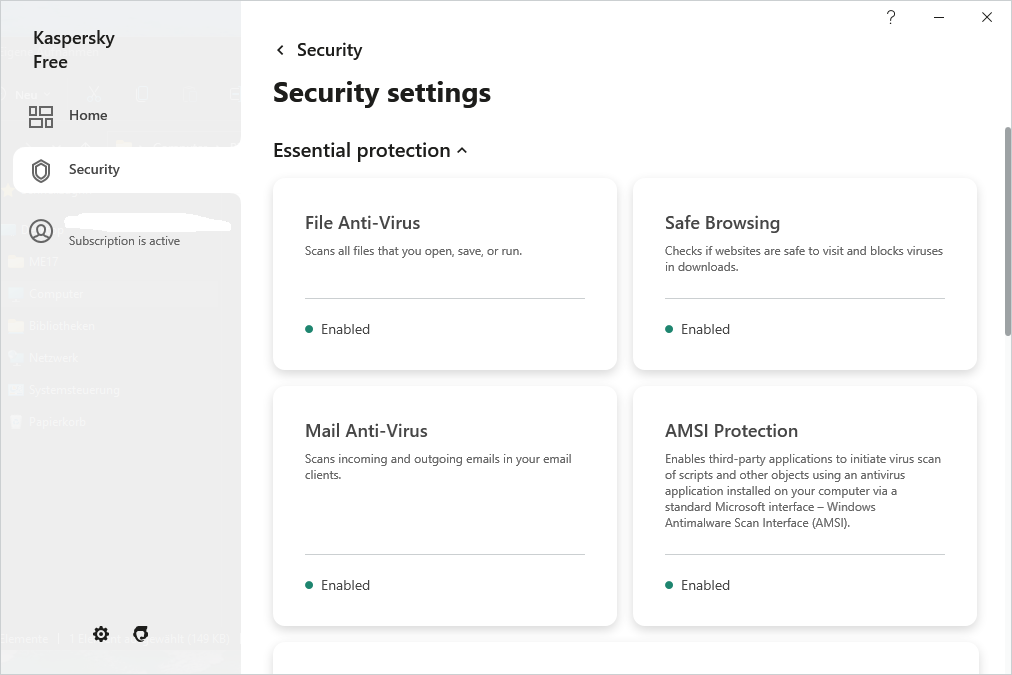Open help with the question mark icon
Screen dimensions: 1012x675
891,17
